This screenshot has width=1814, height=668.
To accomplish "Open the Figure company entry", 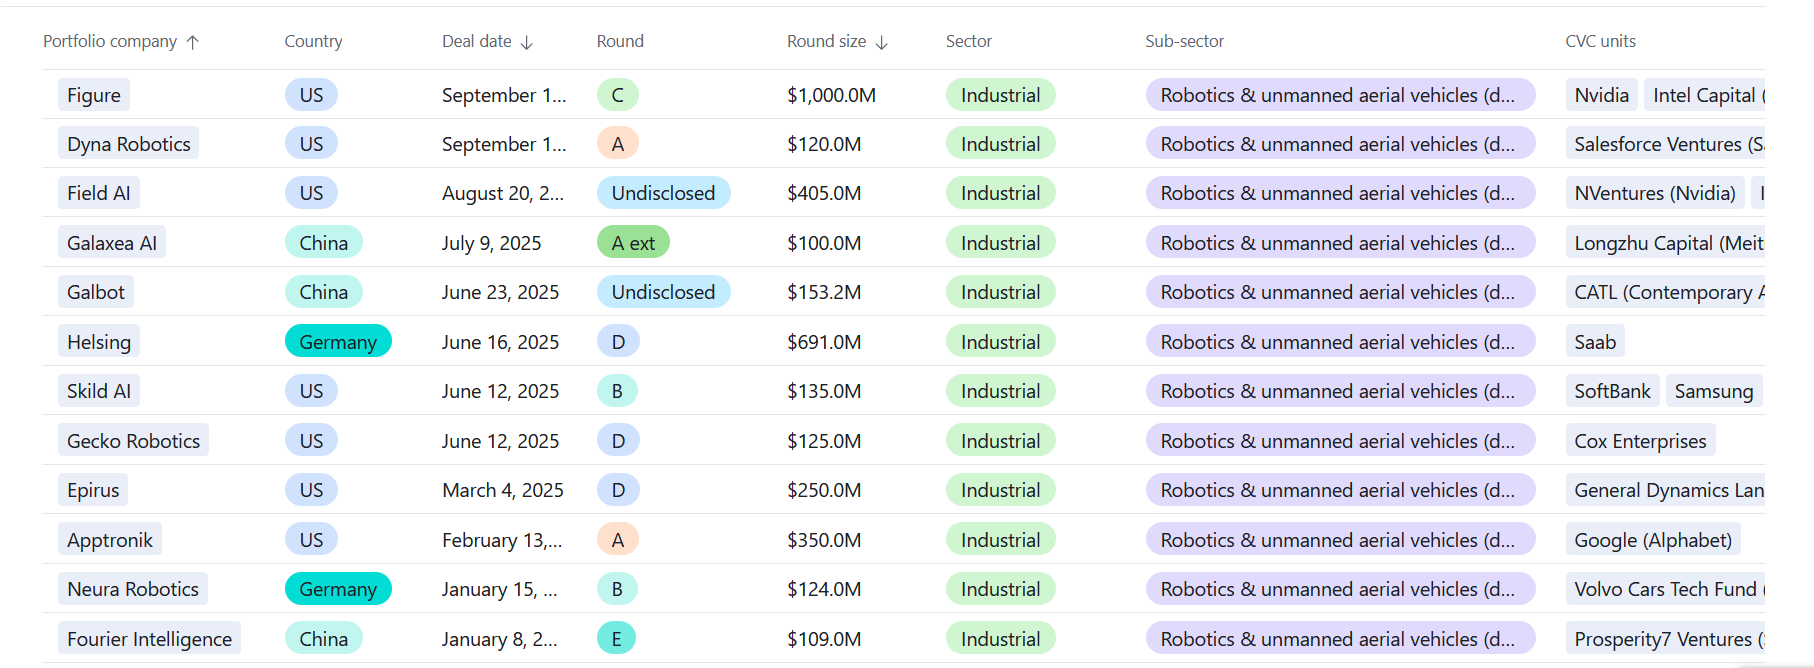I will pyautogui.click(x=94, y=95).
